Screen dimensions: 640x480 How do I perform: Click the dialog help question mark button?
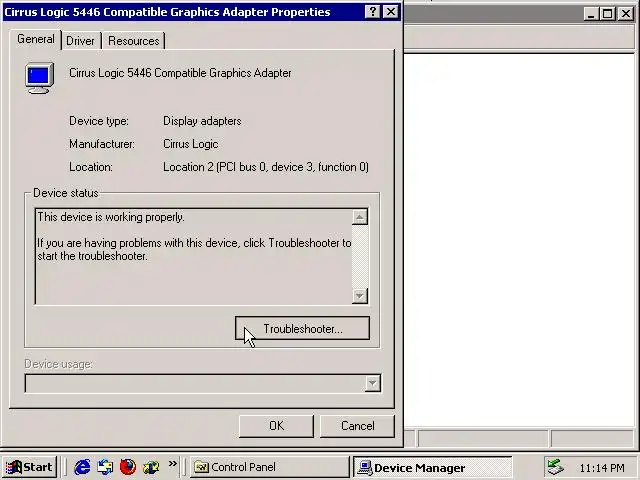coord(372,12)
